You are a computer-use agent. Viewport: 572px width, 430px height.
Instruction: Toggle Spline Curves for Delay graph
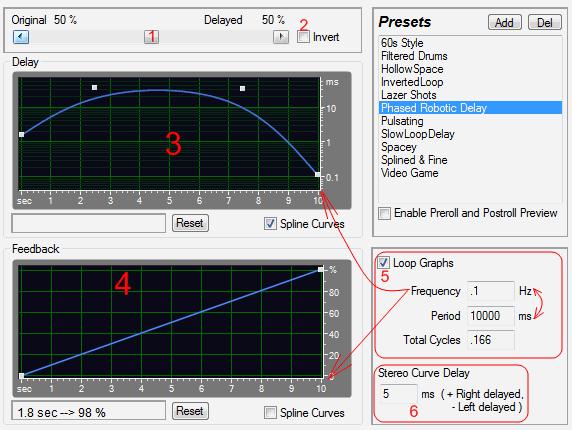[270, 224]
